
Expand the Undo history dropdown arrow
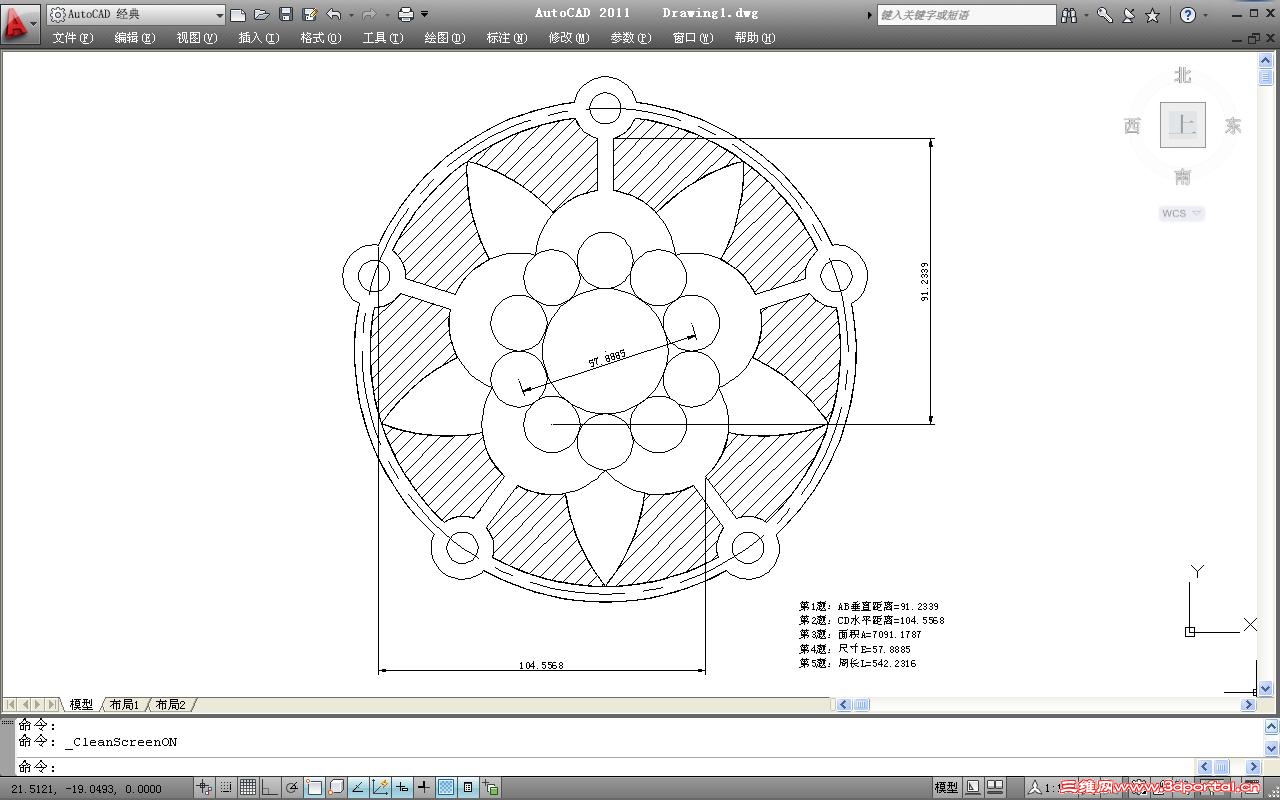(x=350, y=14)
